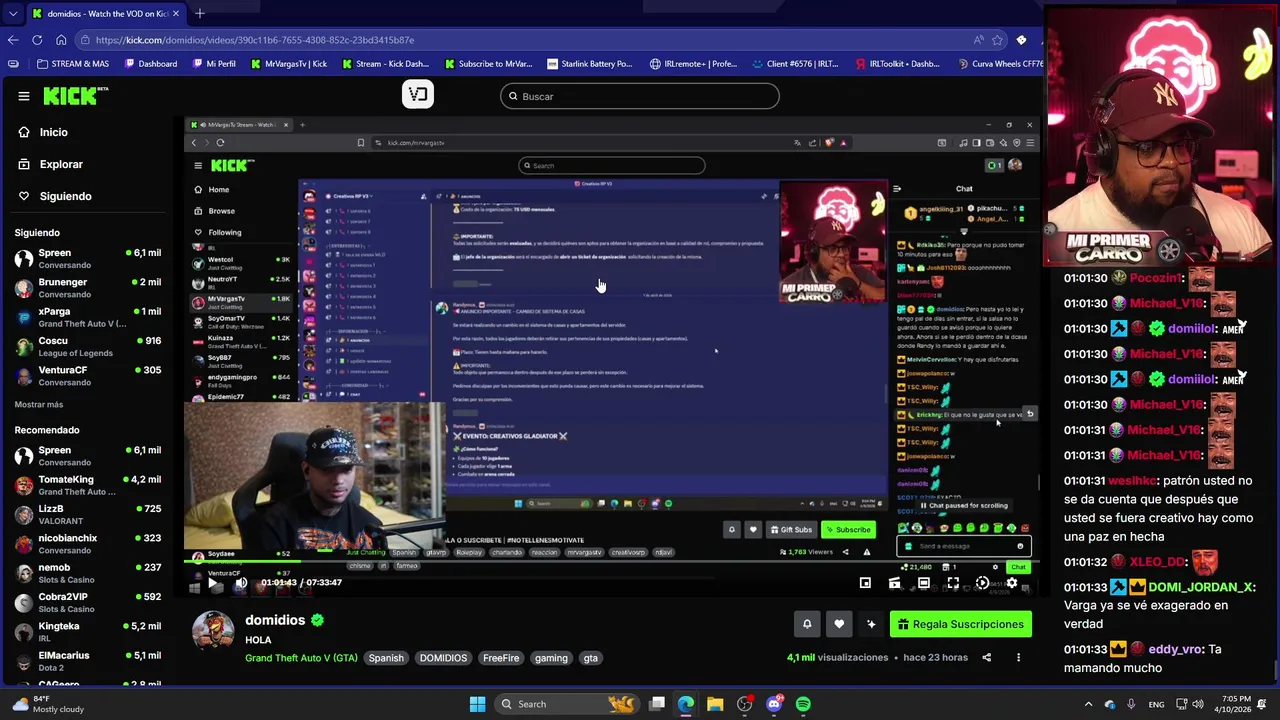The height and width of the screenshot is (720, 1280).
Task: Open recommended channel nicobianchix
Action: pyautogui.click(x=88, y=543)
